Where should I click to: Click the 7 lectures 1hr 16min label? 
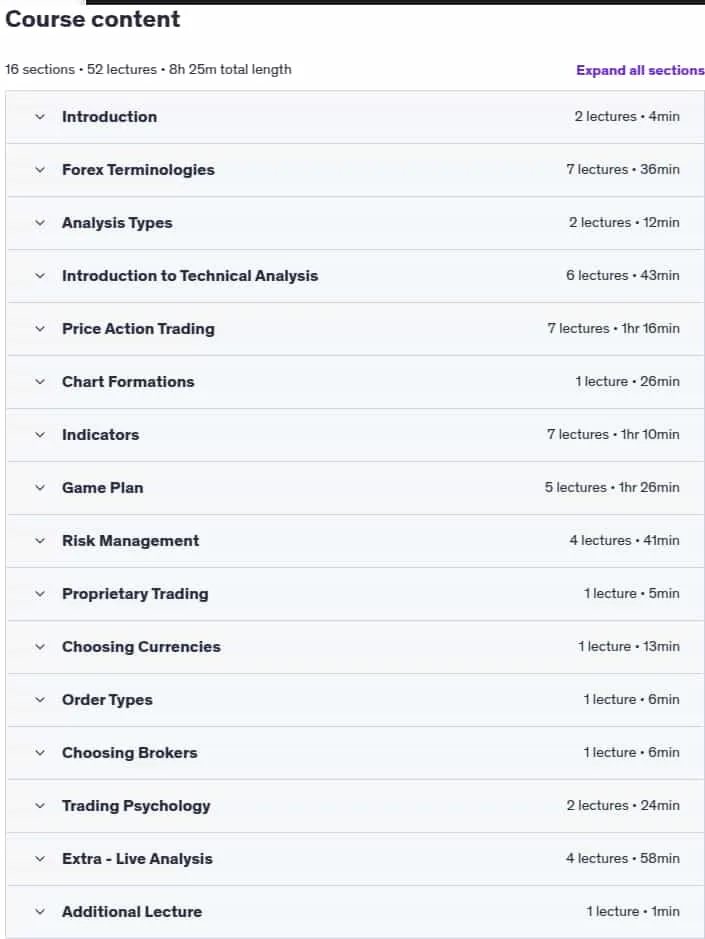tap(613, 329)
